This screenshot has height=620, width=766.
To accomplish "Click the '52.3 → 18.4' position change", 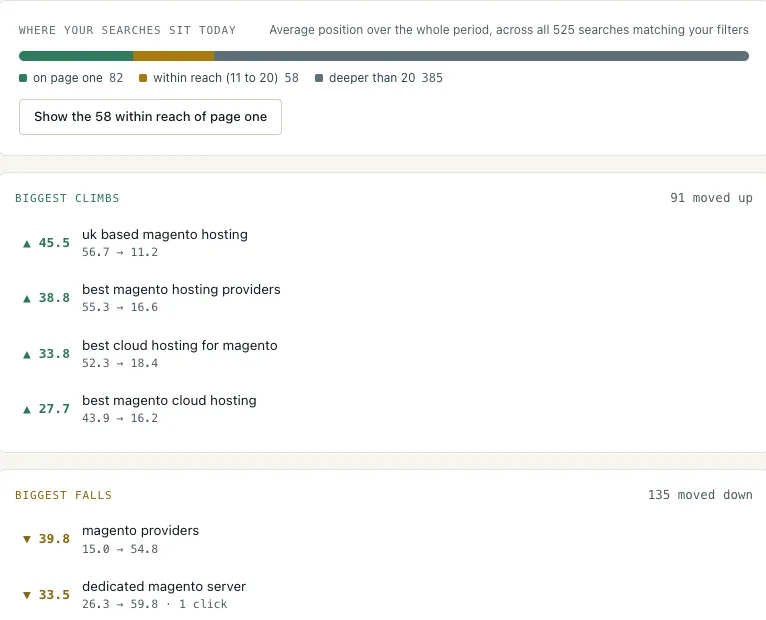I will (x=120, y=363).
